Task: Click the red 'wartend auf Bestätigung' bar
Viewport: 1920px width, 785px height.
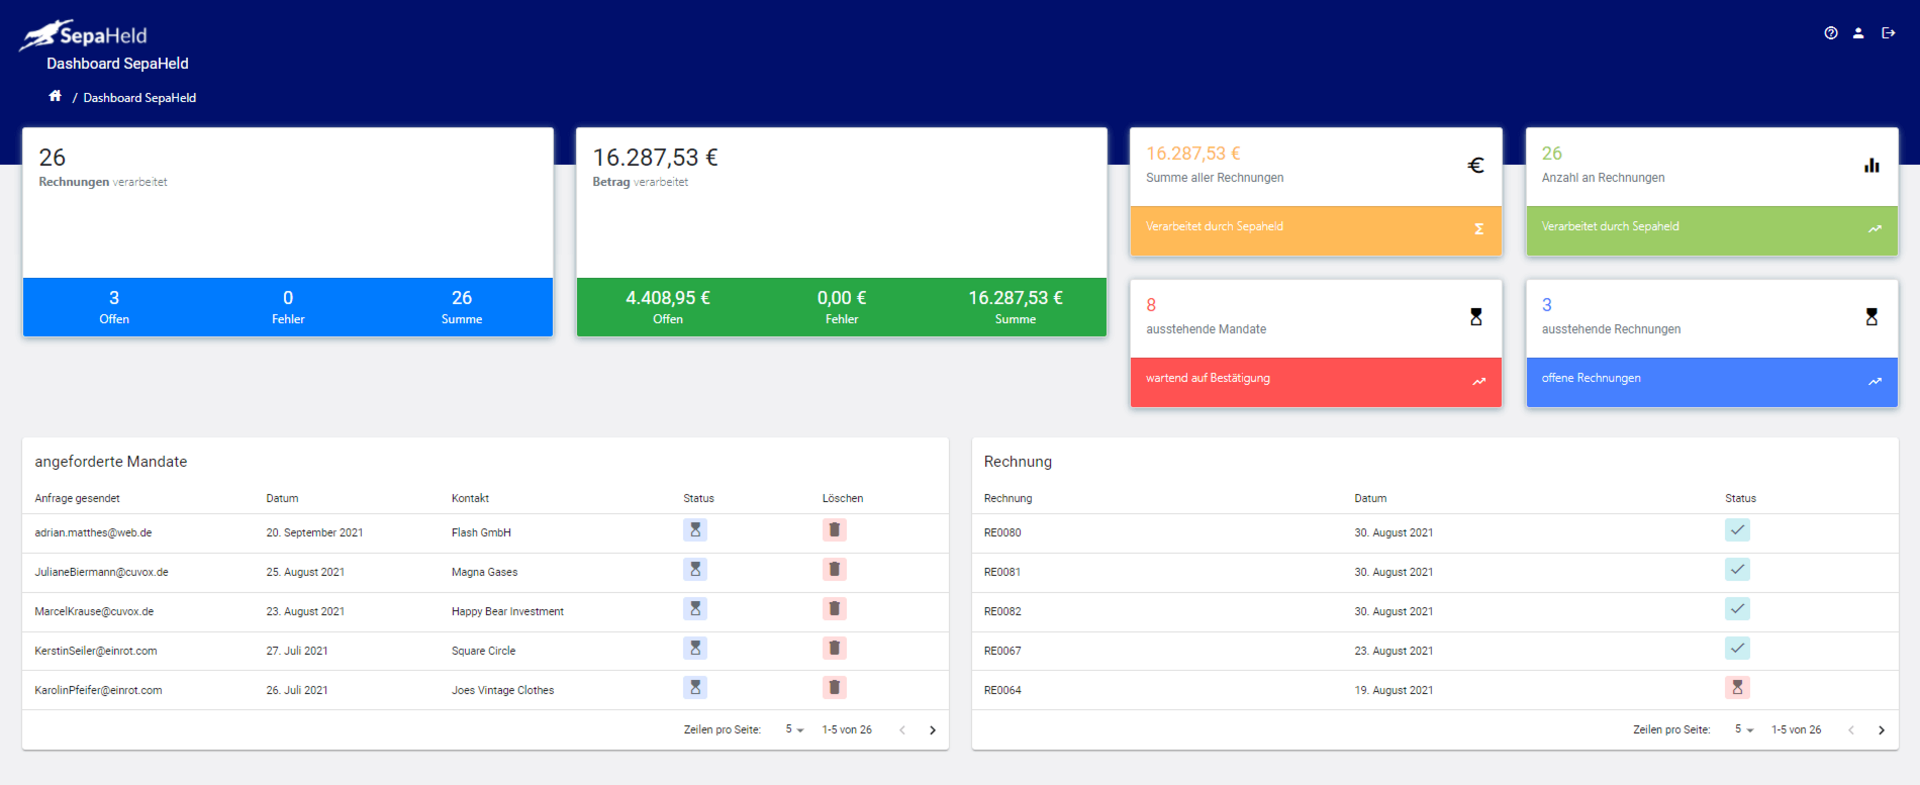Action: point(1315,381)
